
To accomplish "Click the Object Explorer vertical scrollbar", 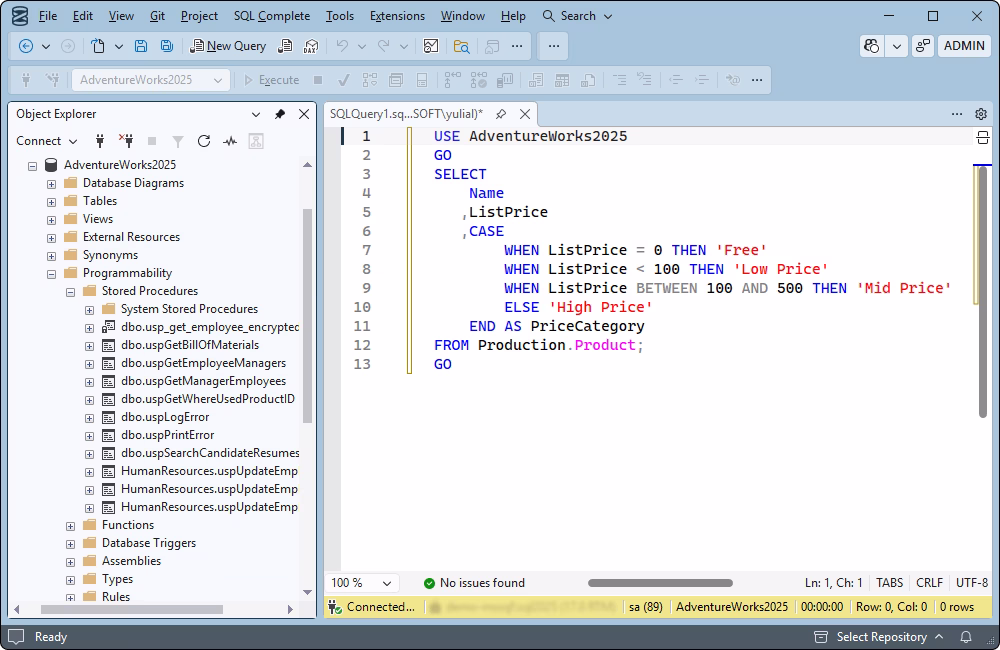I will (x=307, y=316).
